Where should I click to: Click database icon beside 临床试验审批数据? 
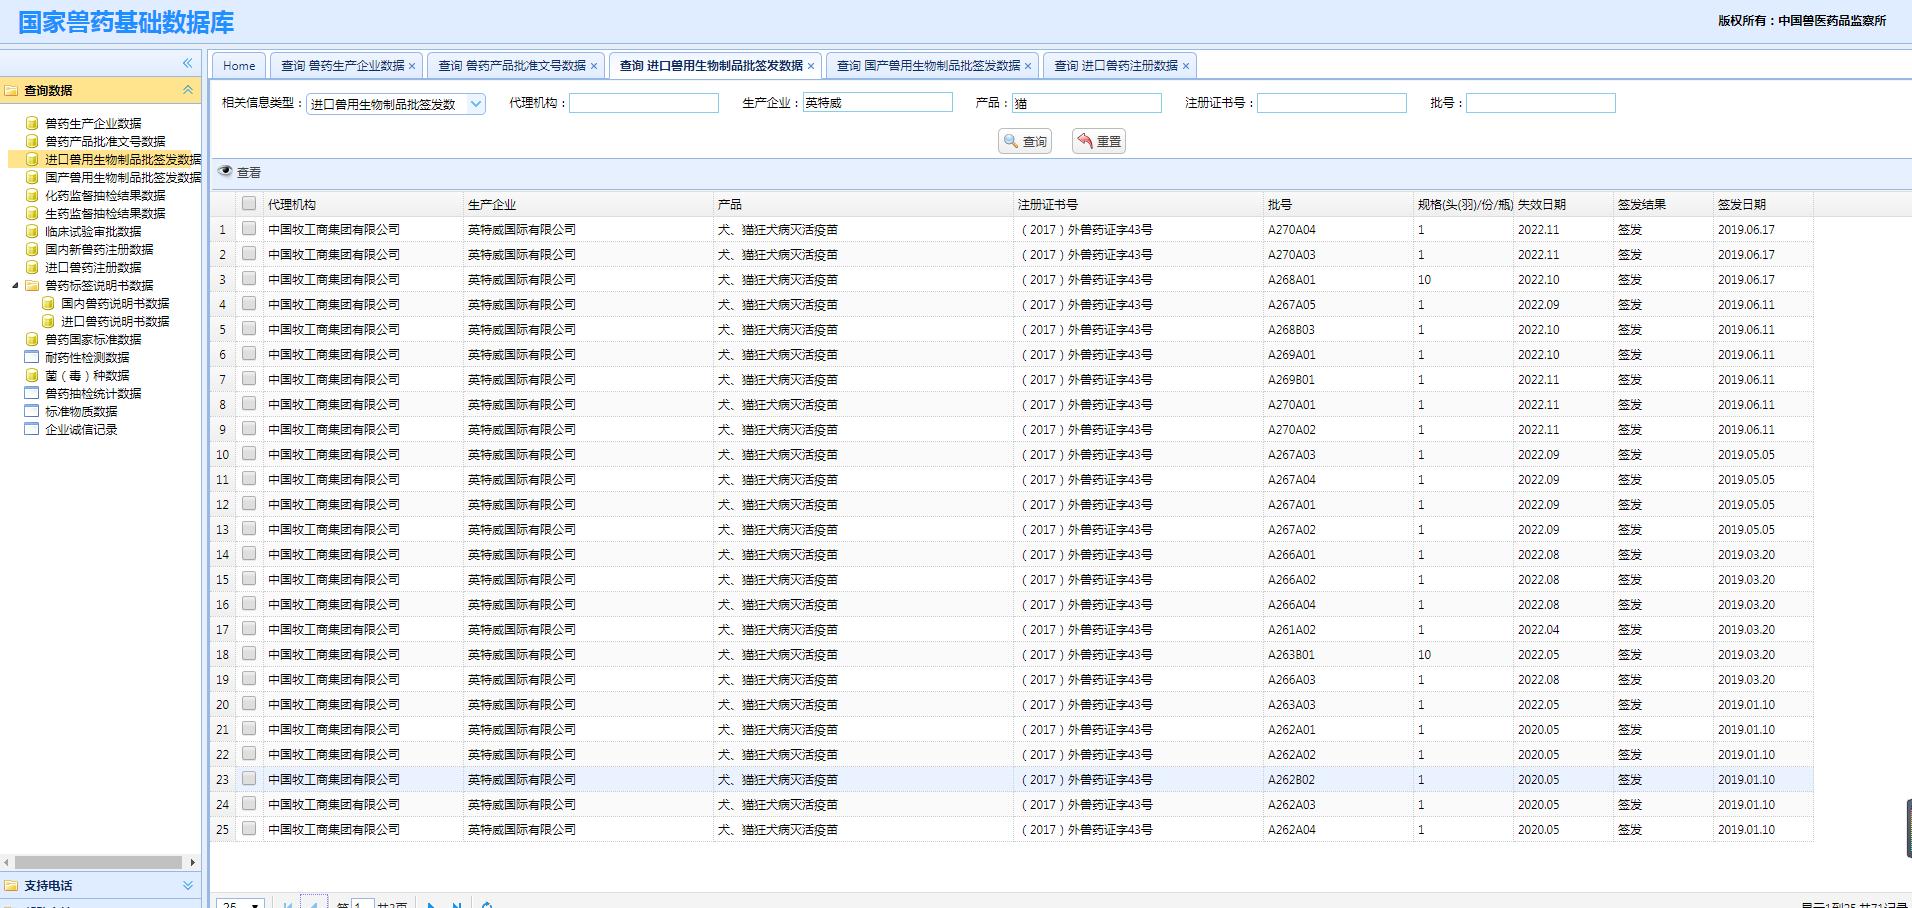[x=32, y=231]
